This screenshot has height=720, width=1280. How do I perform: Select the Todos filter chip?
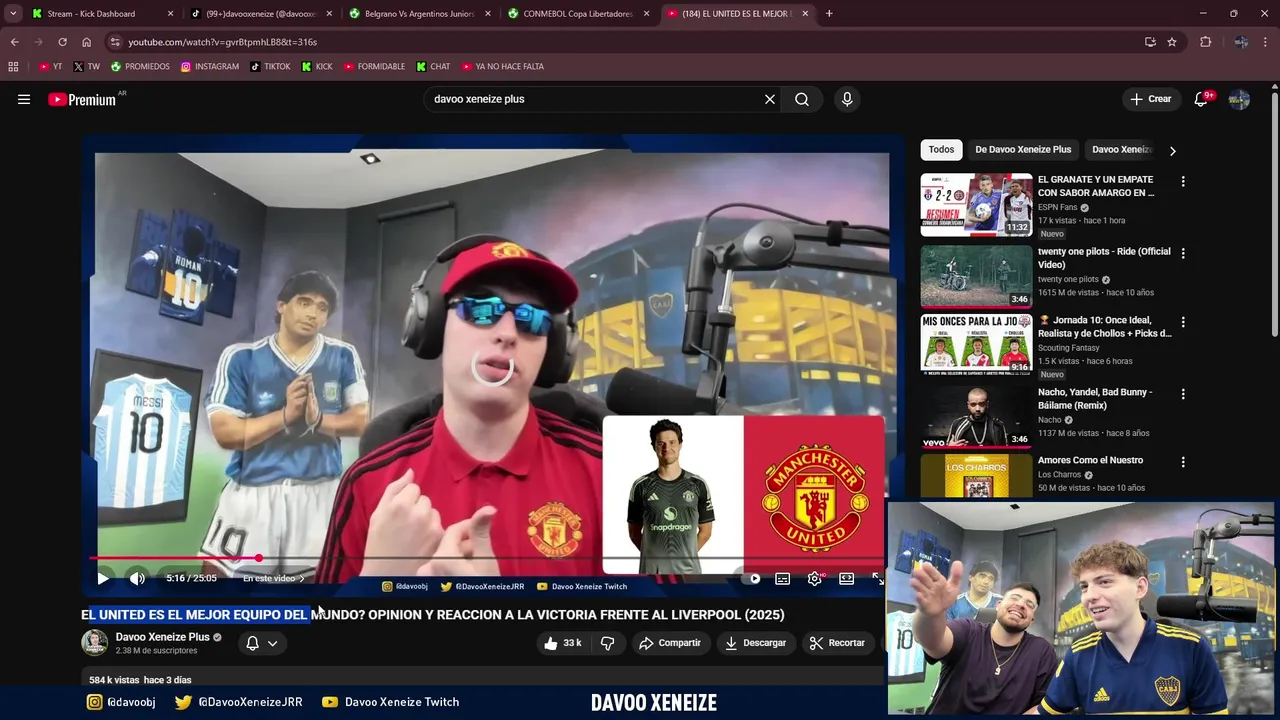[941, 150]
